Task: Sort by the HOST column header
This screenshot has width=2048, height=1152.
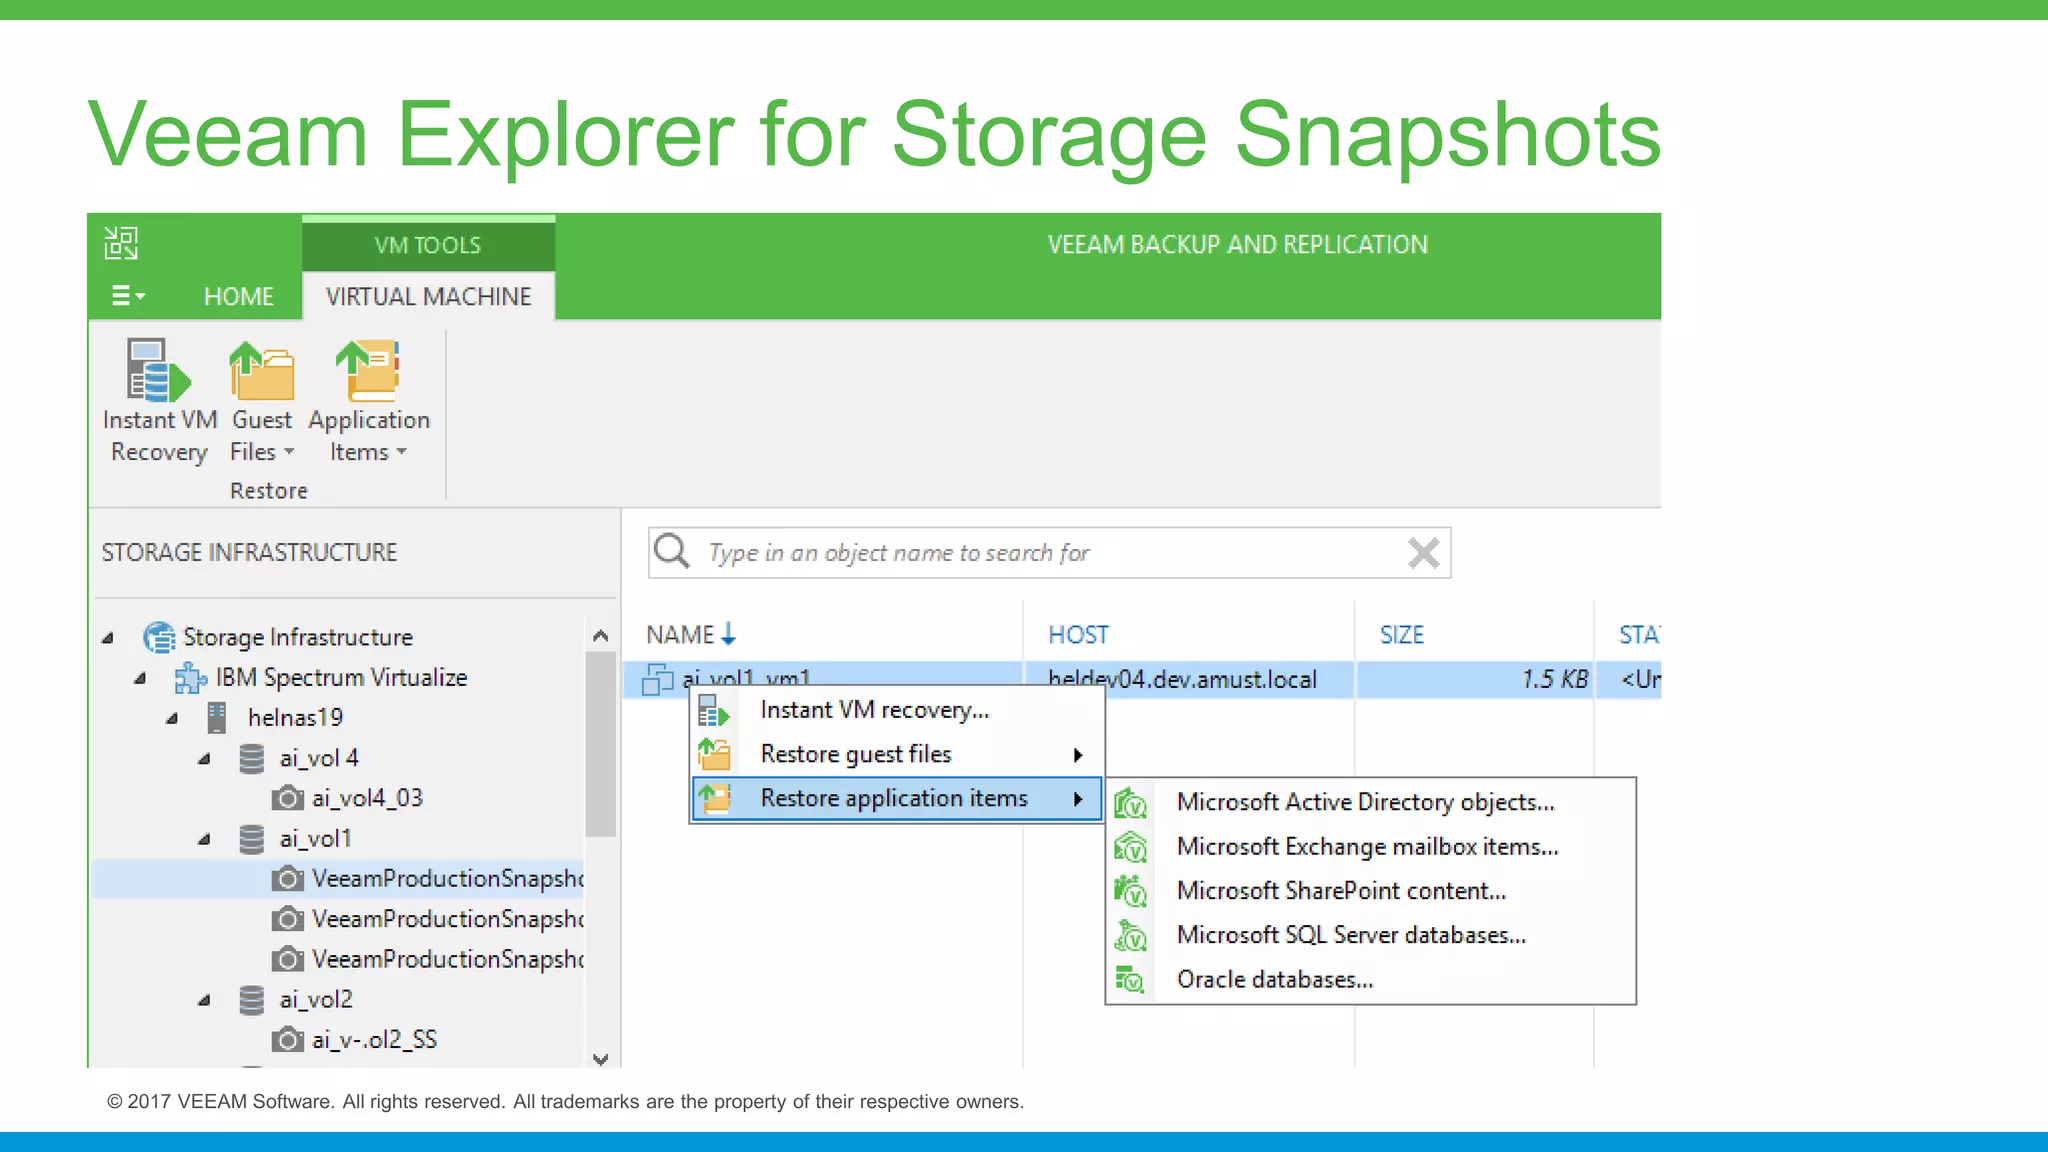Action: pos(1078,635)
